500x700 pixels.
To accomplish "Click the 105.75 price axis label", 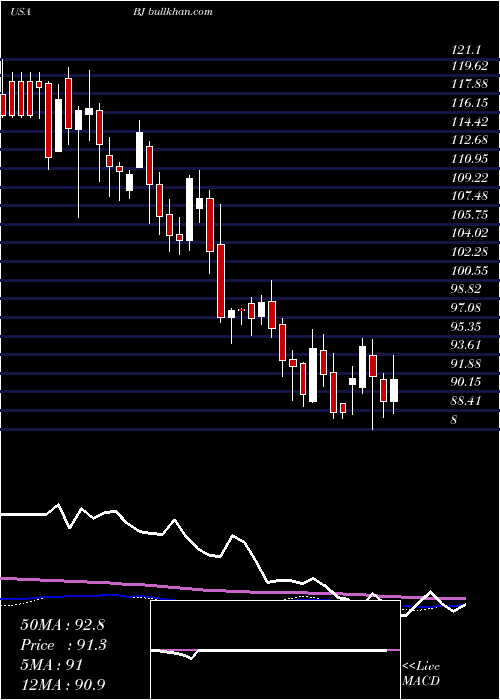I will pyautogui.click(x=469, y=215).
